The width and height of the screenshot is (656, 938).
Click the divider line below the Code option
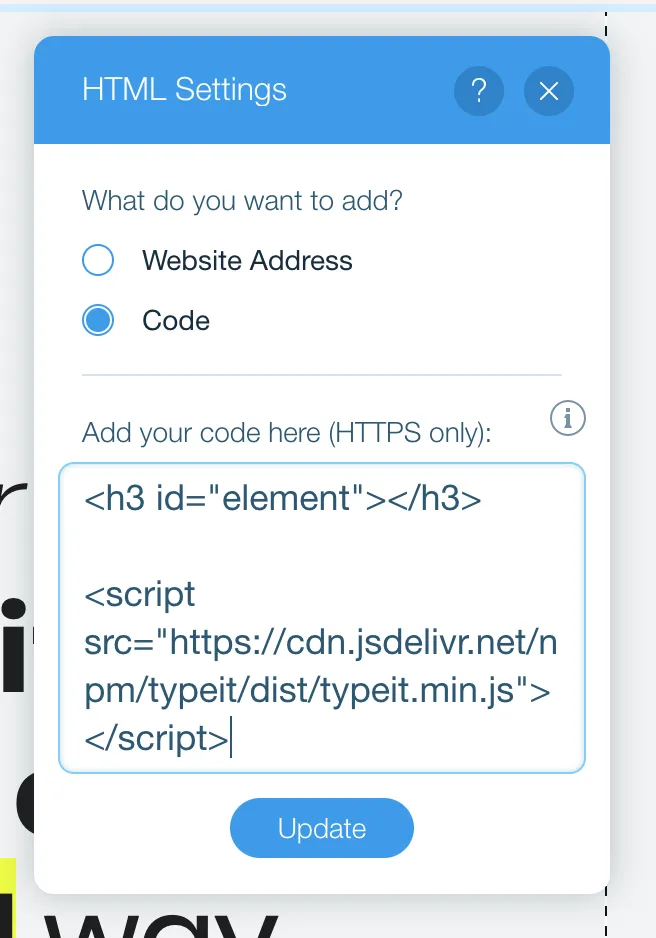pos(320,372)
